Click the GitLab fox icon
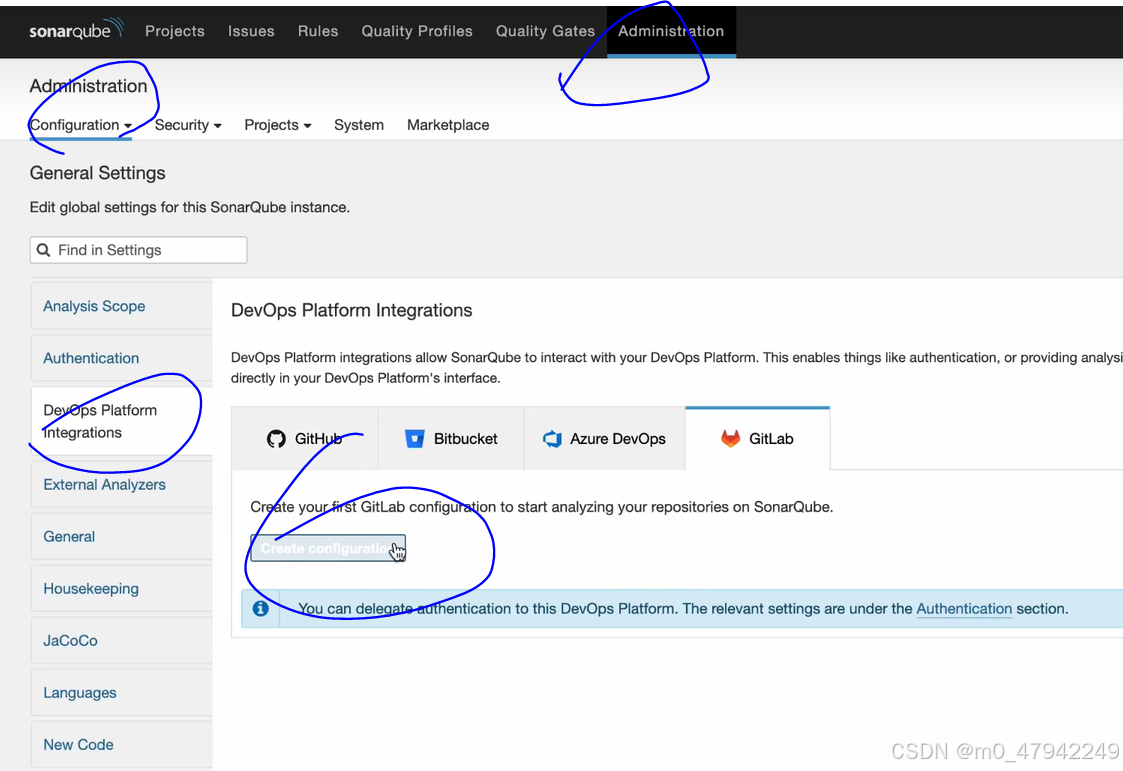Screen dimensions: 1123x771 coord(730,439)
